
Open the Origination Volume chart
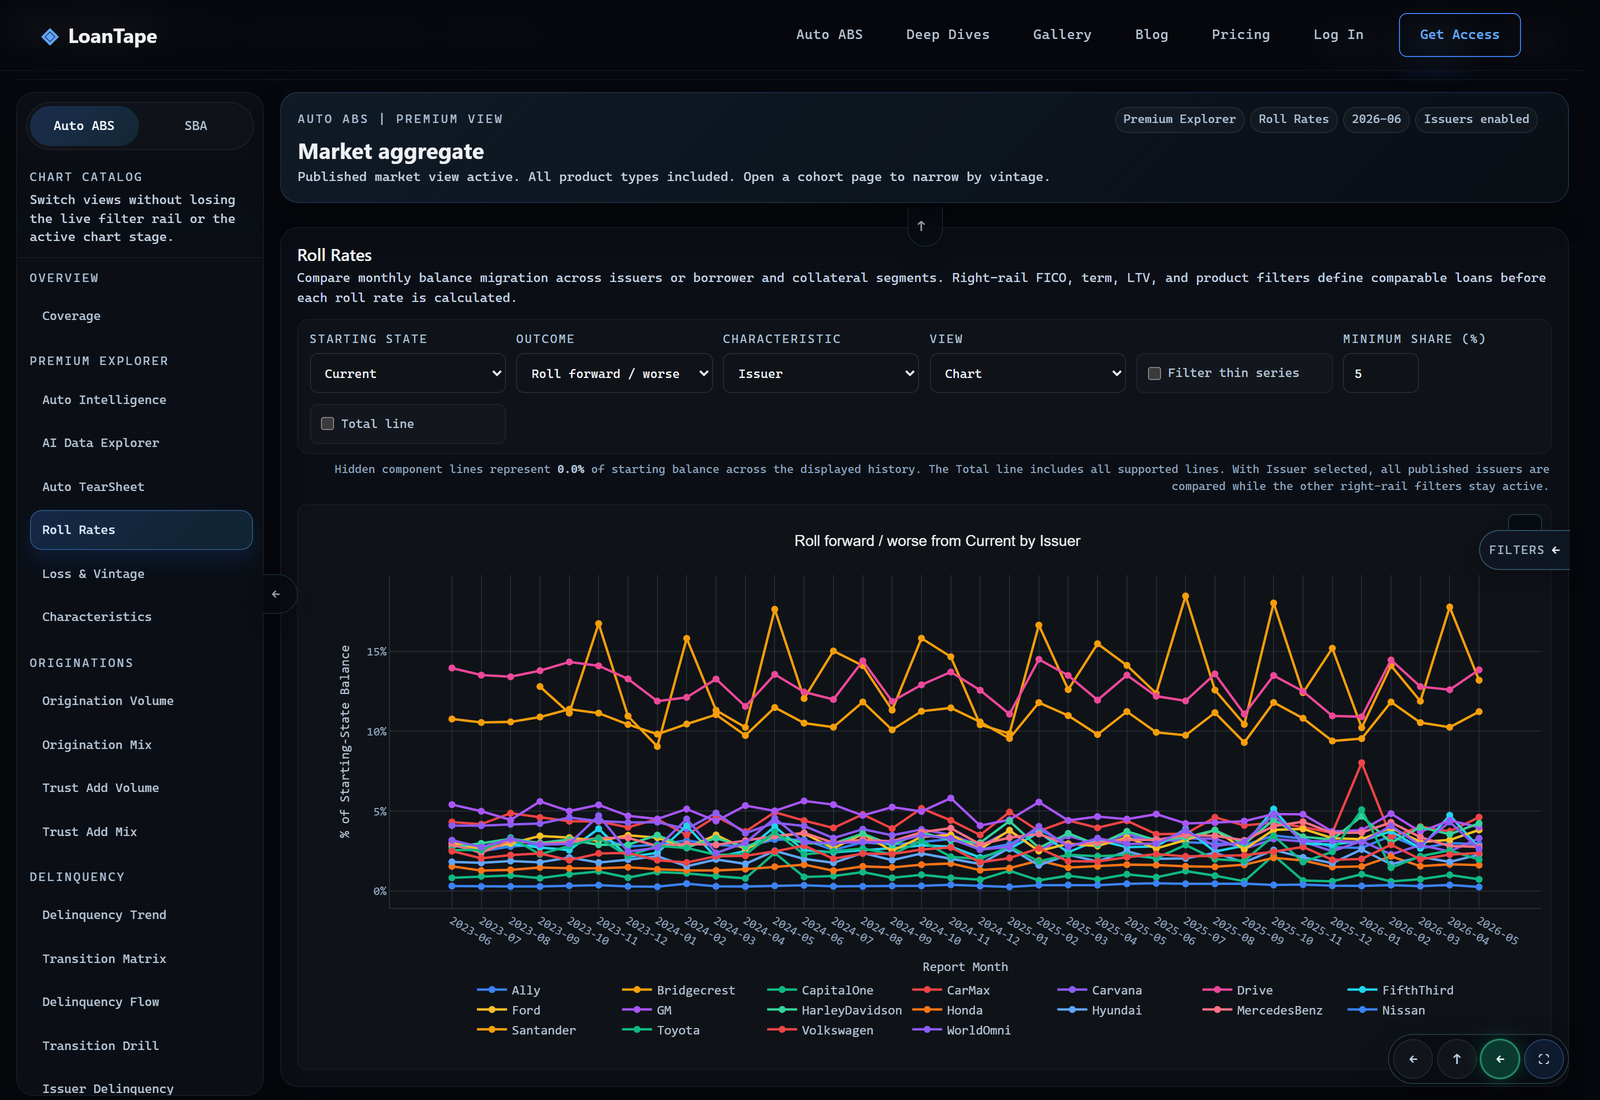click(x=141, y=701)
